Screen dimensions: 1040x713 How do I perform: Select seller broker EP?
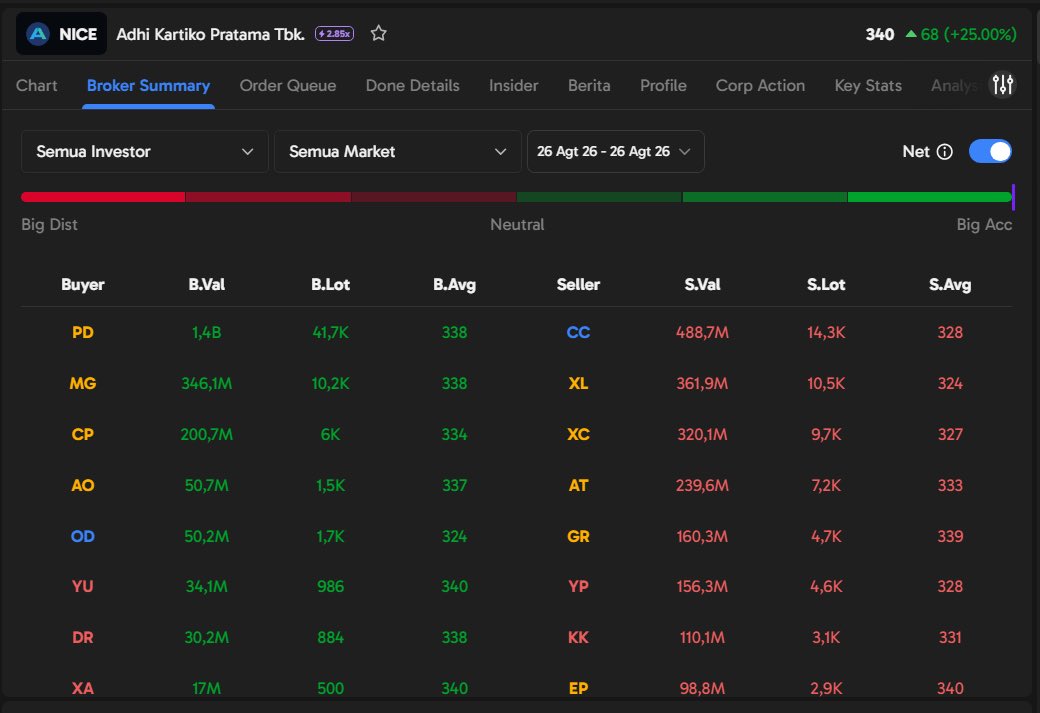(x=578, y=688)
